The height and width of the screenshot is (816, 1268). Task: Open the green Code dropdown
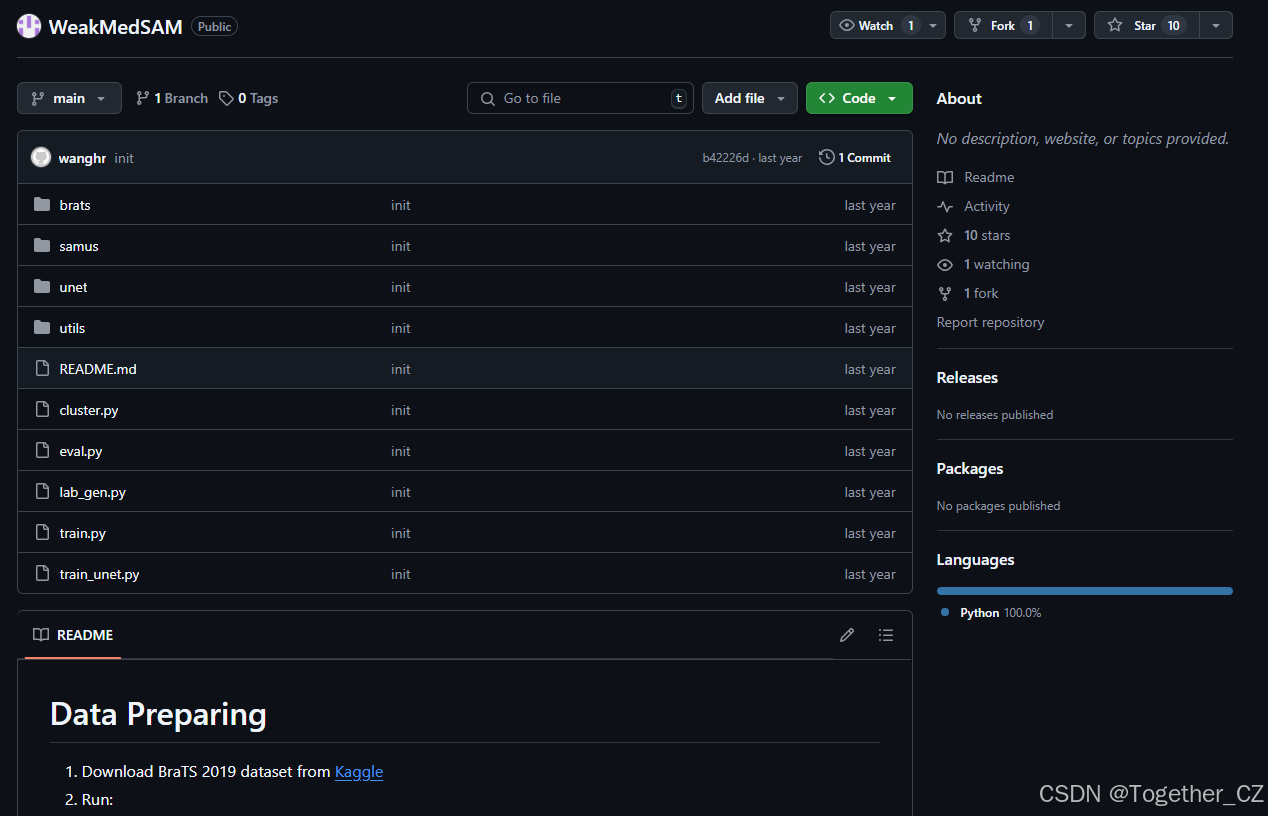coord(859,98)
